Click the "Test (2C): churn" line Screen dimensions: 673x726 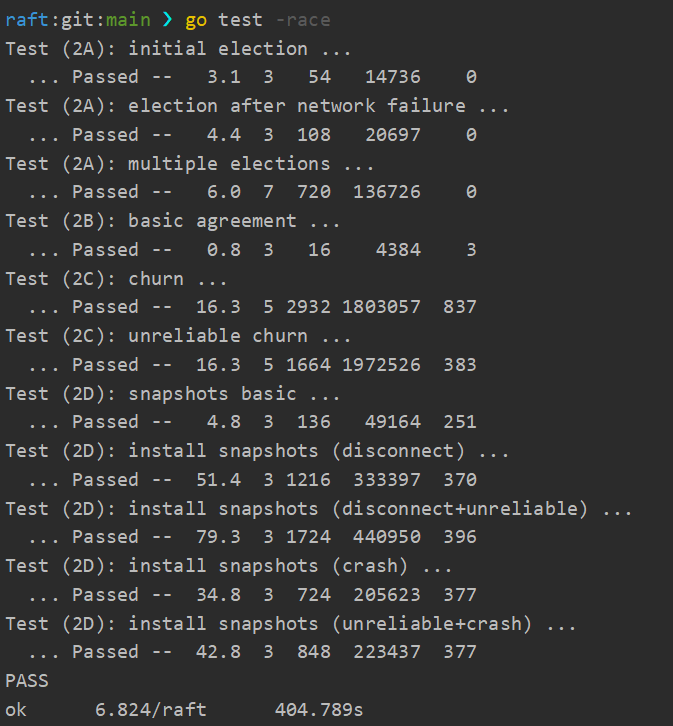[117, 278]
